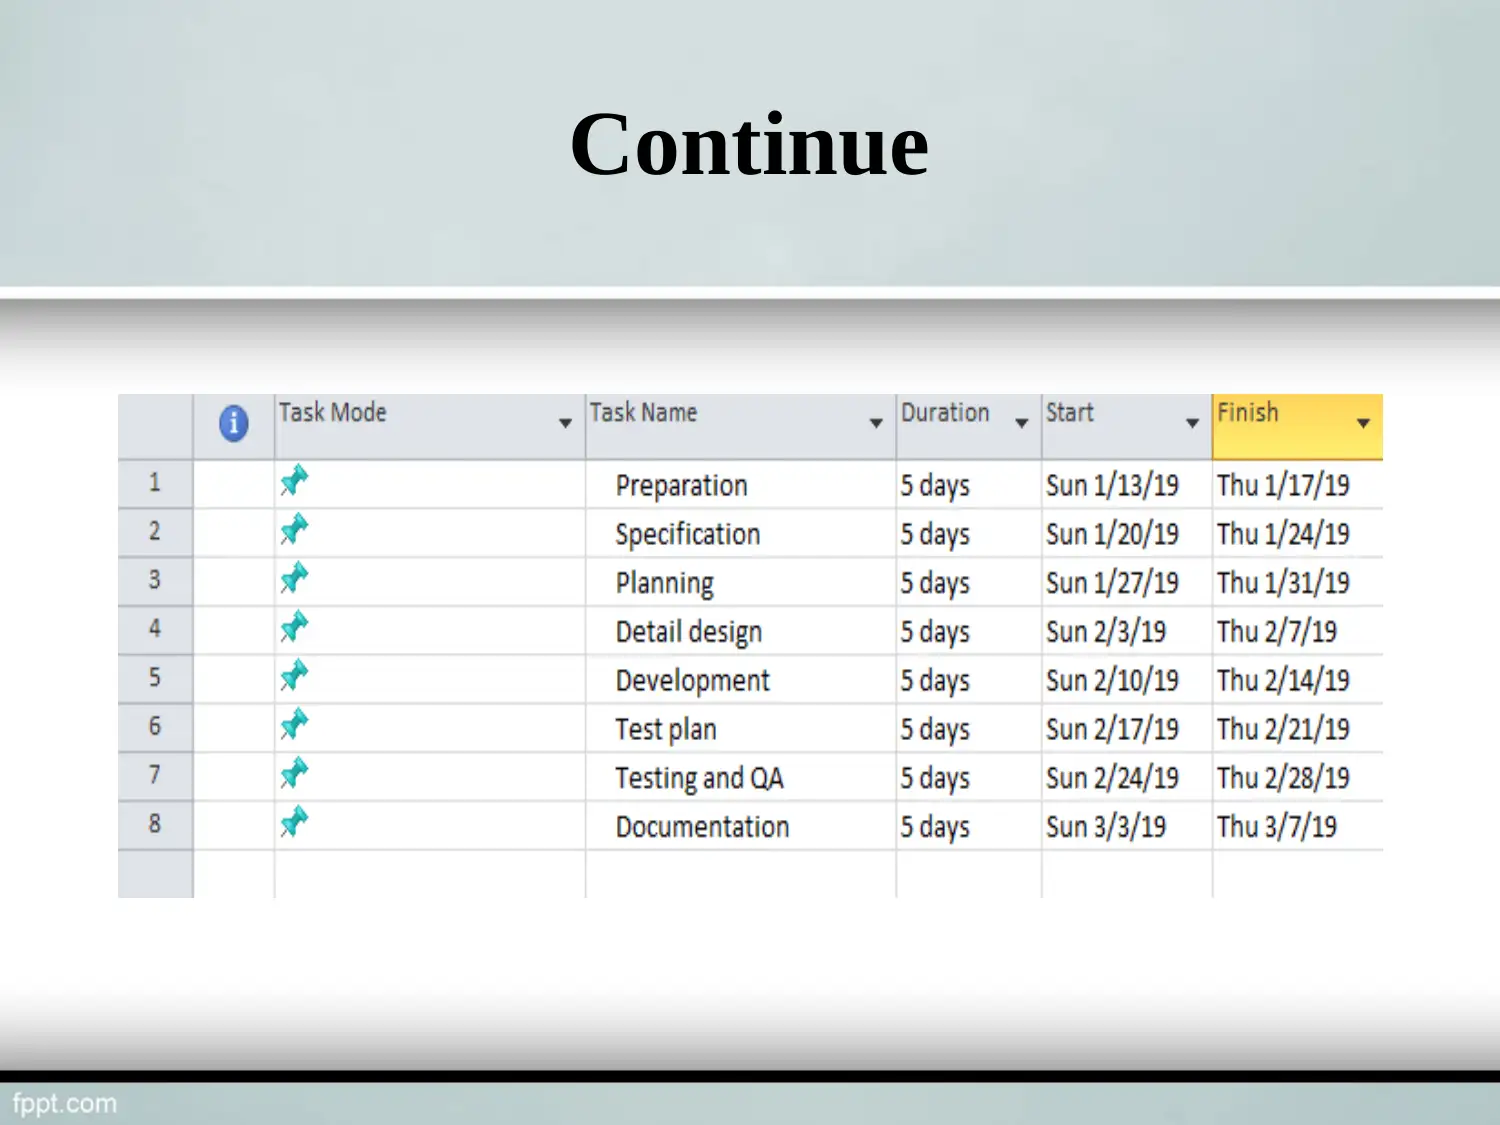
Task: Click the Planning task name cell
Action: [x=741, y=583]
